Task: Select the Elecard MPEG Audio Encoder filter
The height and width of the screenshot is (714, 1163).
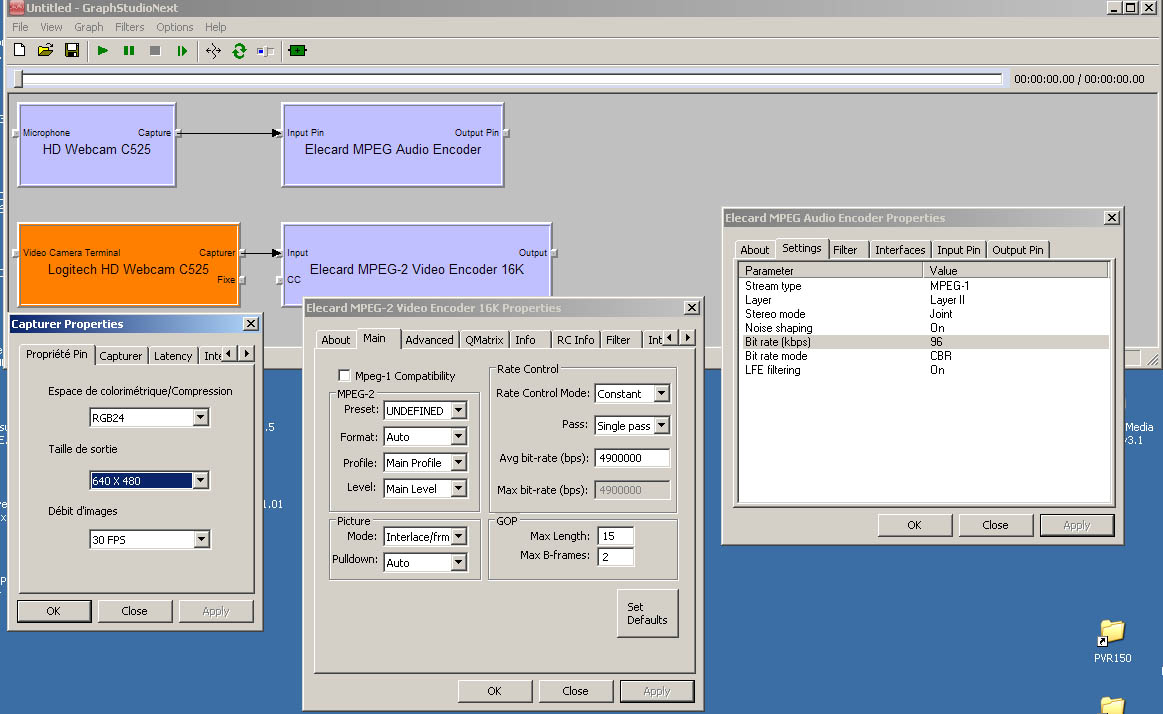Action: [x=392, y=145]
